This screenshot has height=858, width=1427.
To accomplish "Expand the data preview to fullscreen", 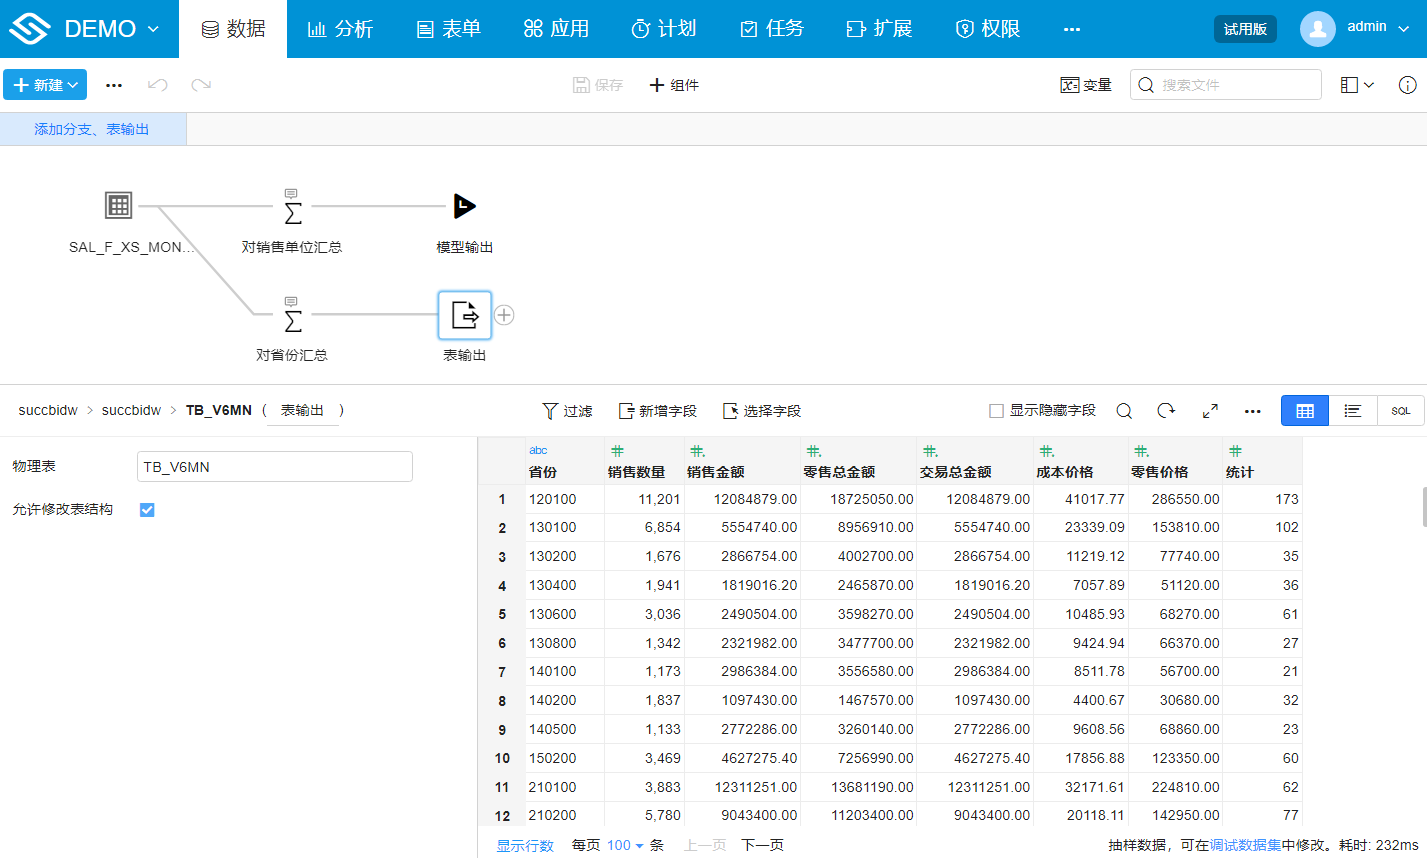I will pos(1210,410).
